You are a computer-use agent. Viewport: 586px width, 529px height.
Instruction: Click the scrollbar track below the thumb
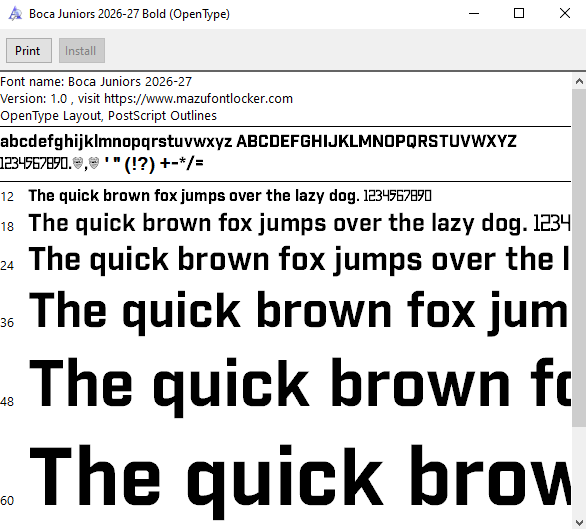(579, 470)
